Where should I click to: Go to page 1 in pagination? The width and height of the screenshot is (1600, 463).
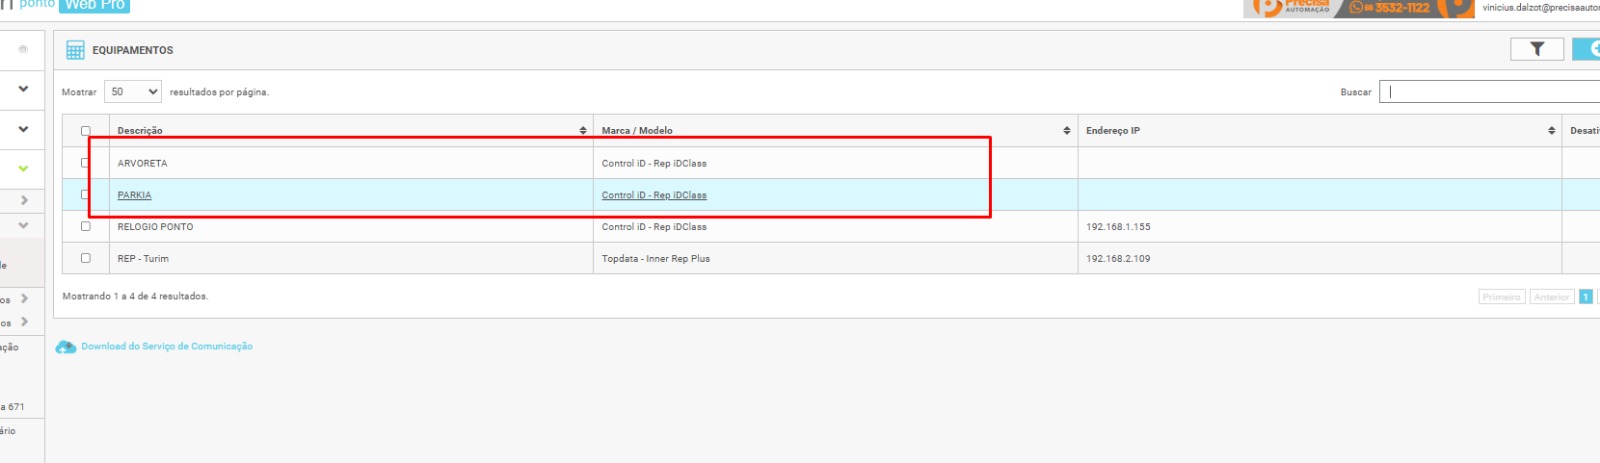click(1585, 297)
